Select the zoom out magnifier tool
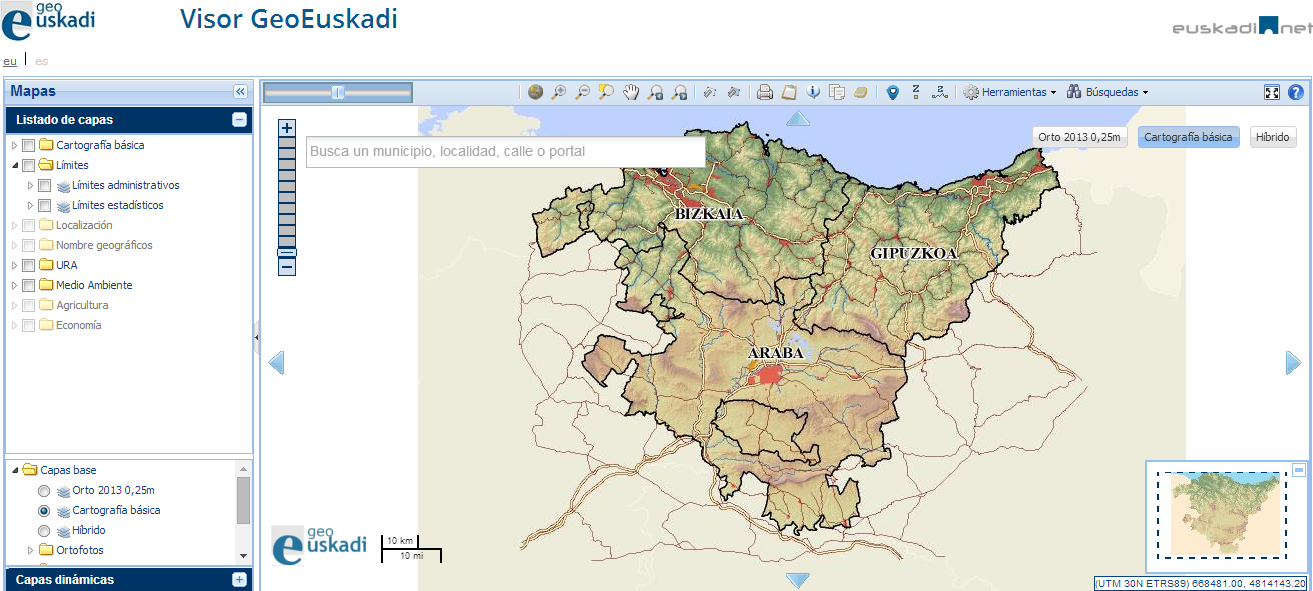 point(583,92)
